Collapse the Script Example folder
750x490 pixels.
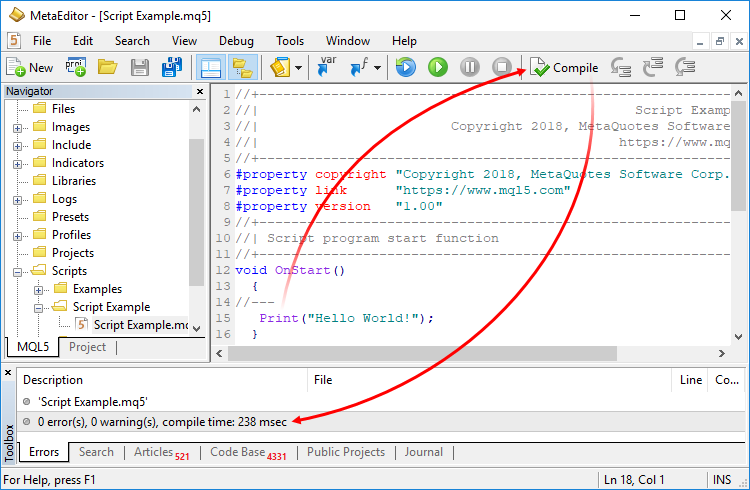(38, 308)
